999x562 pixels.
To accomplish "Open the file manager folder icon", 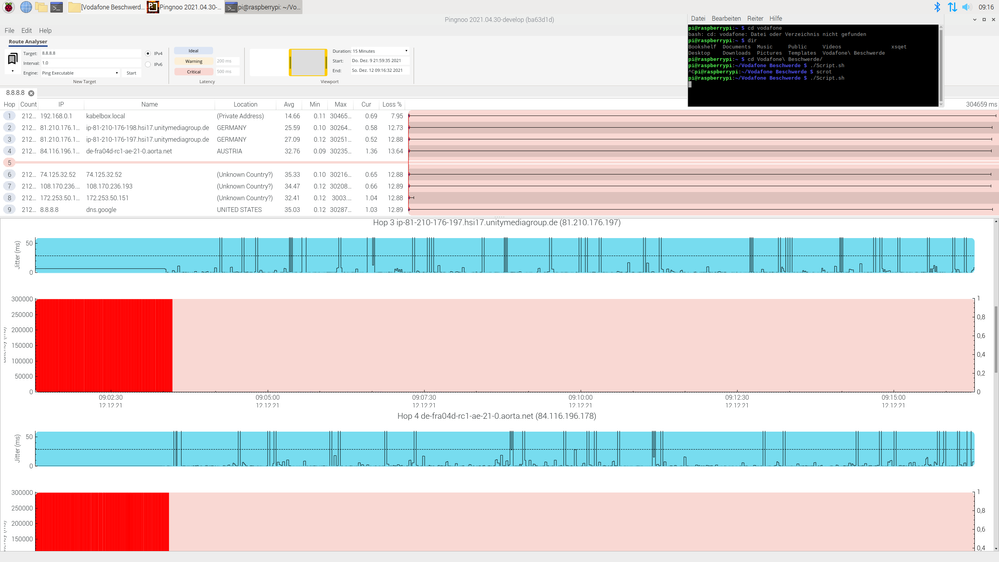I will [41, 7].
